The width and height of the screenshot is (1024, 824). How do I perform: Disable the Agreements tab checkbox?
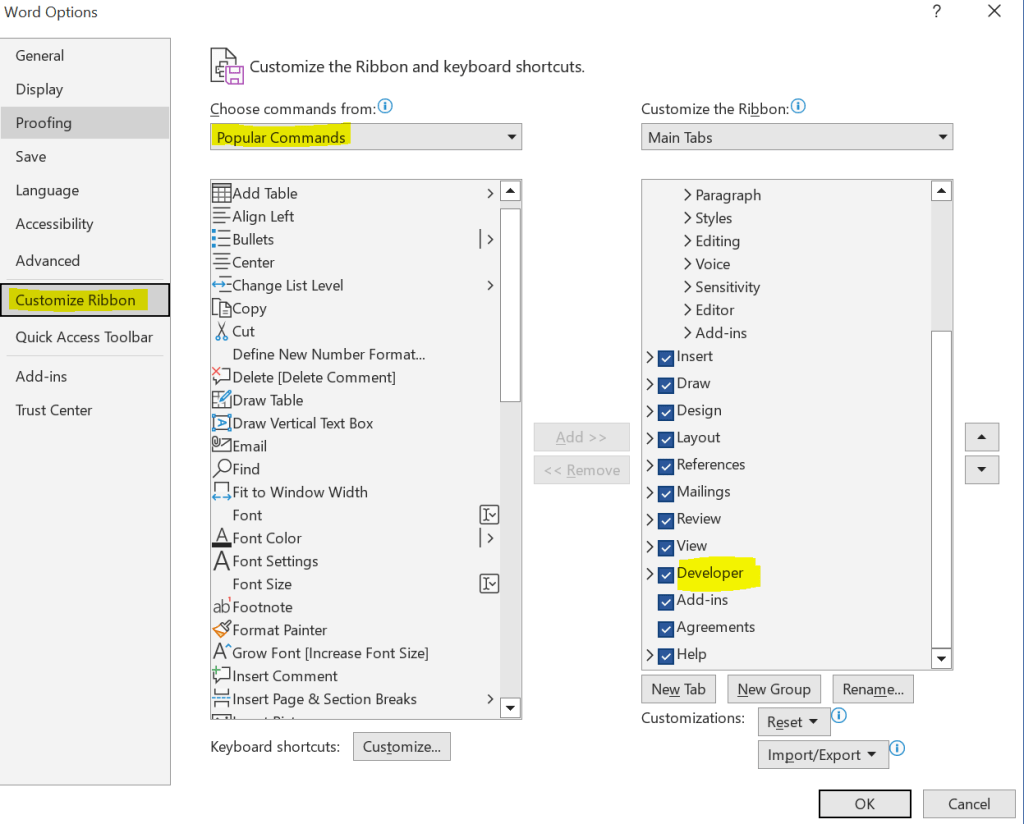pos(666,628)
